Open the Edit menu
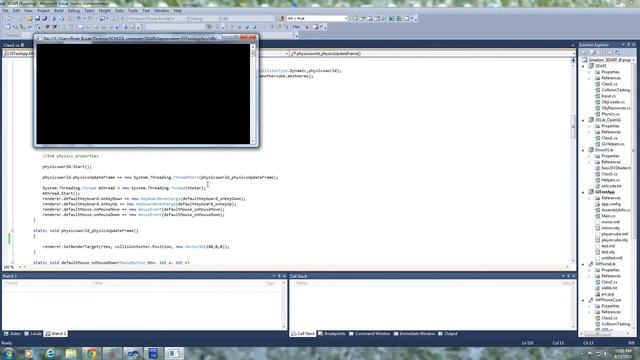Screen dimensions: 640x360 click(16, 11)
